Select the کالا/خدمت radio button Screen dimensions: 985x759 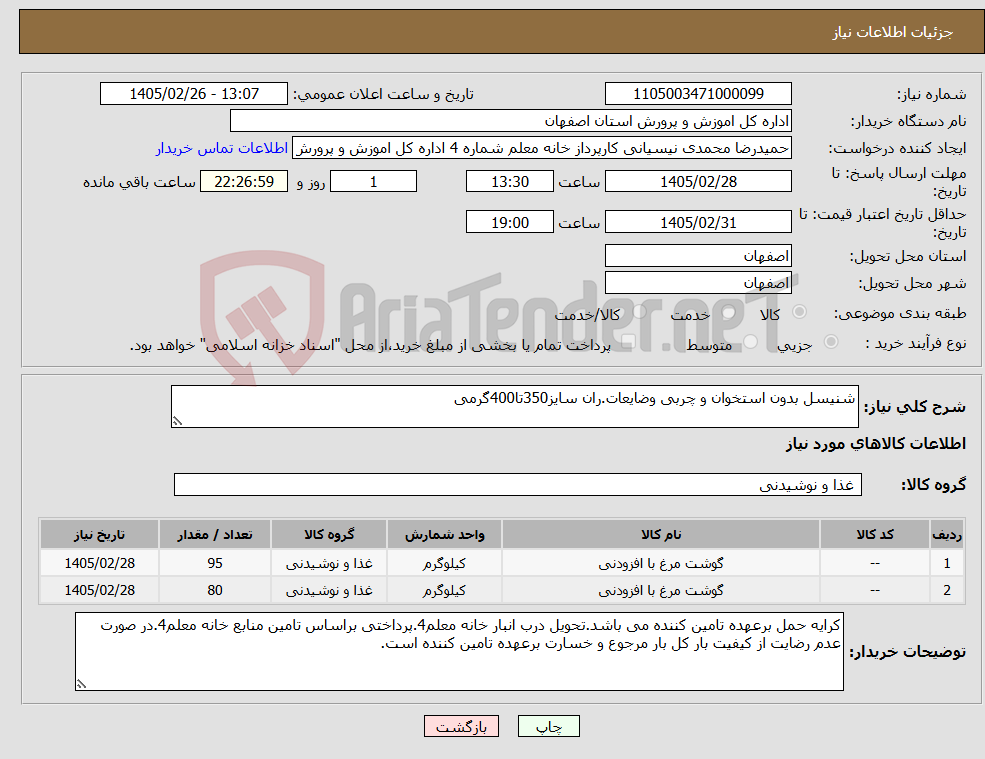[x=639, y=312]
